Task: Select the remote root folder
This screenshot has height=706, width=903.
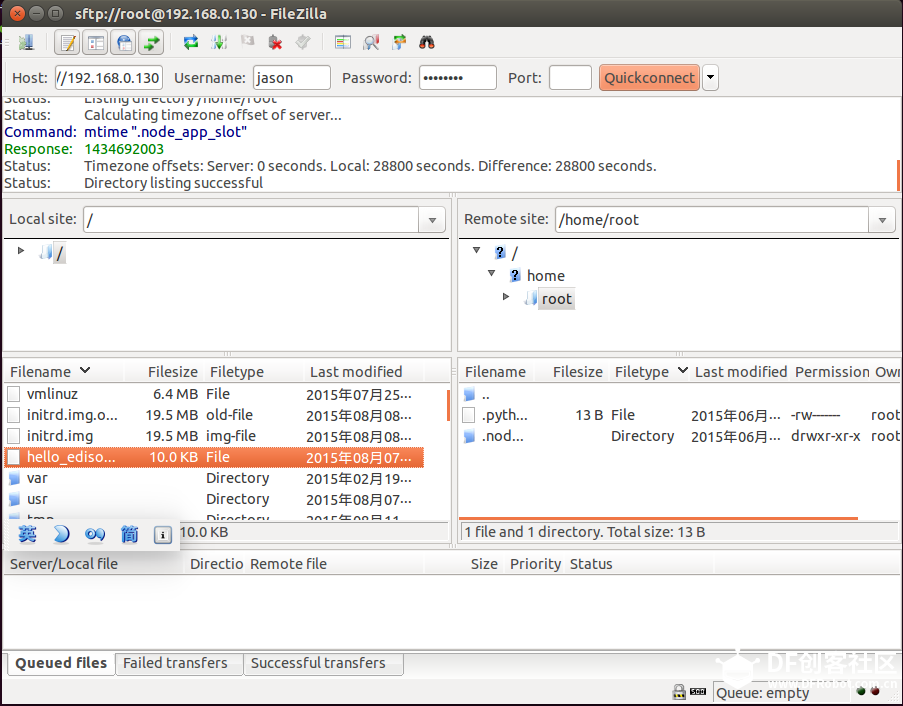Action: tap(556, 299)
